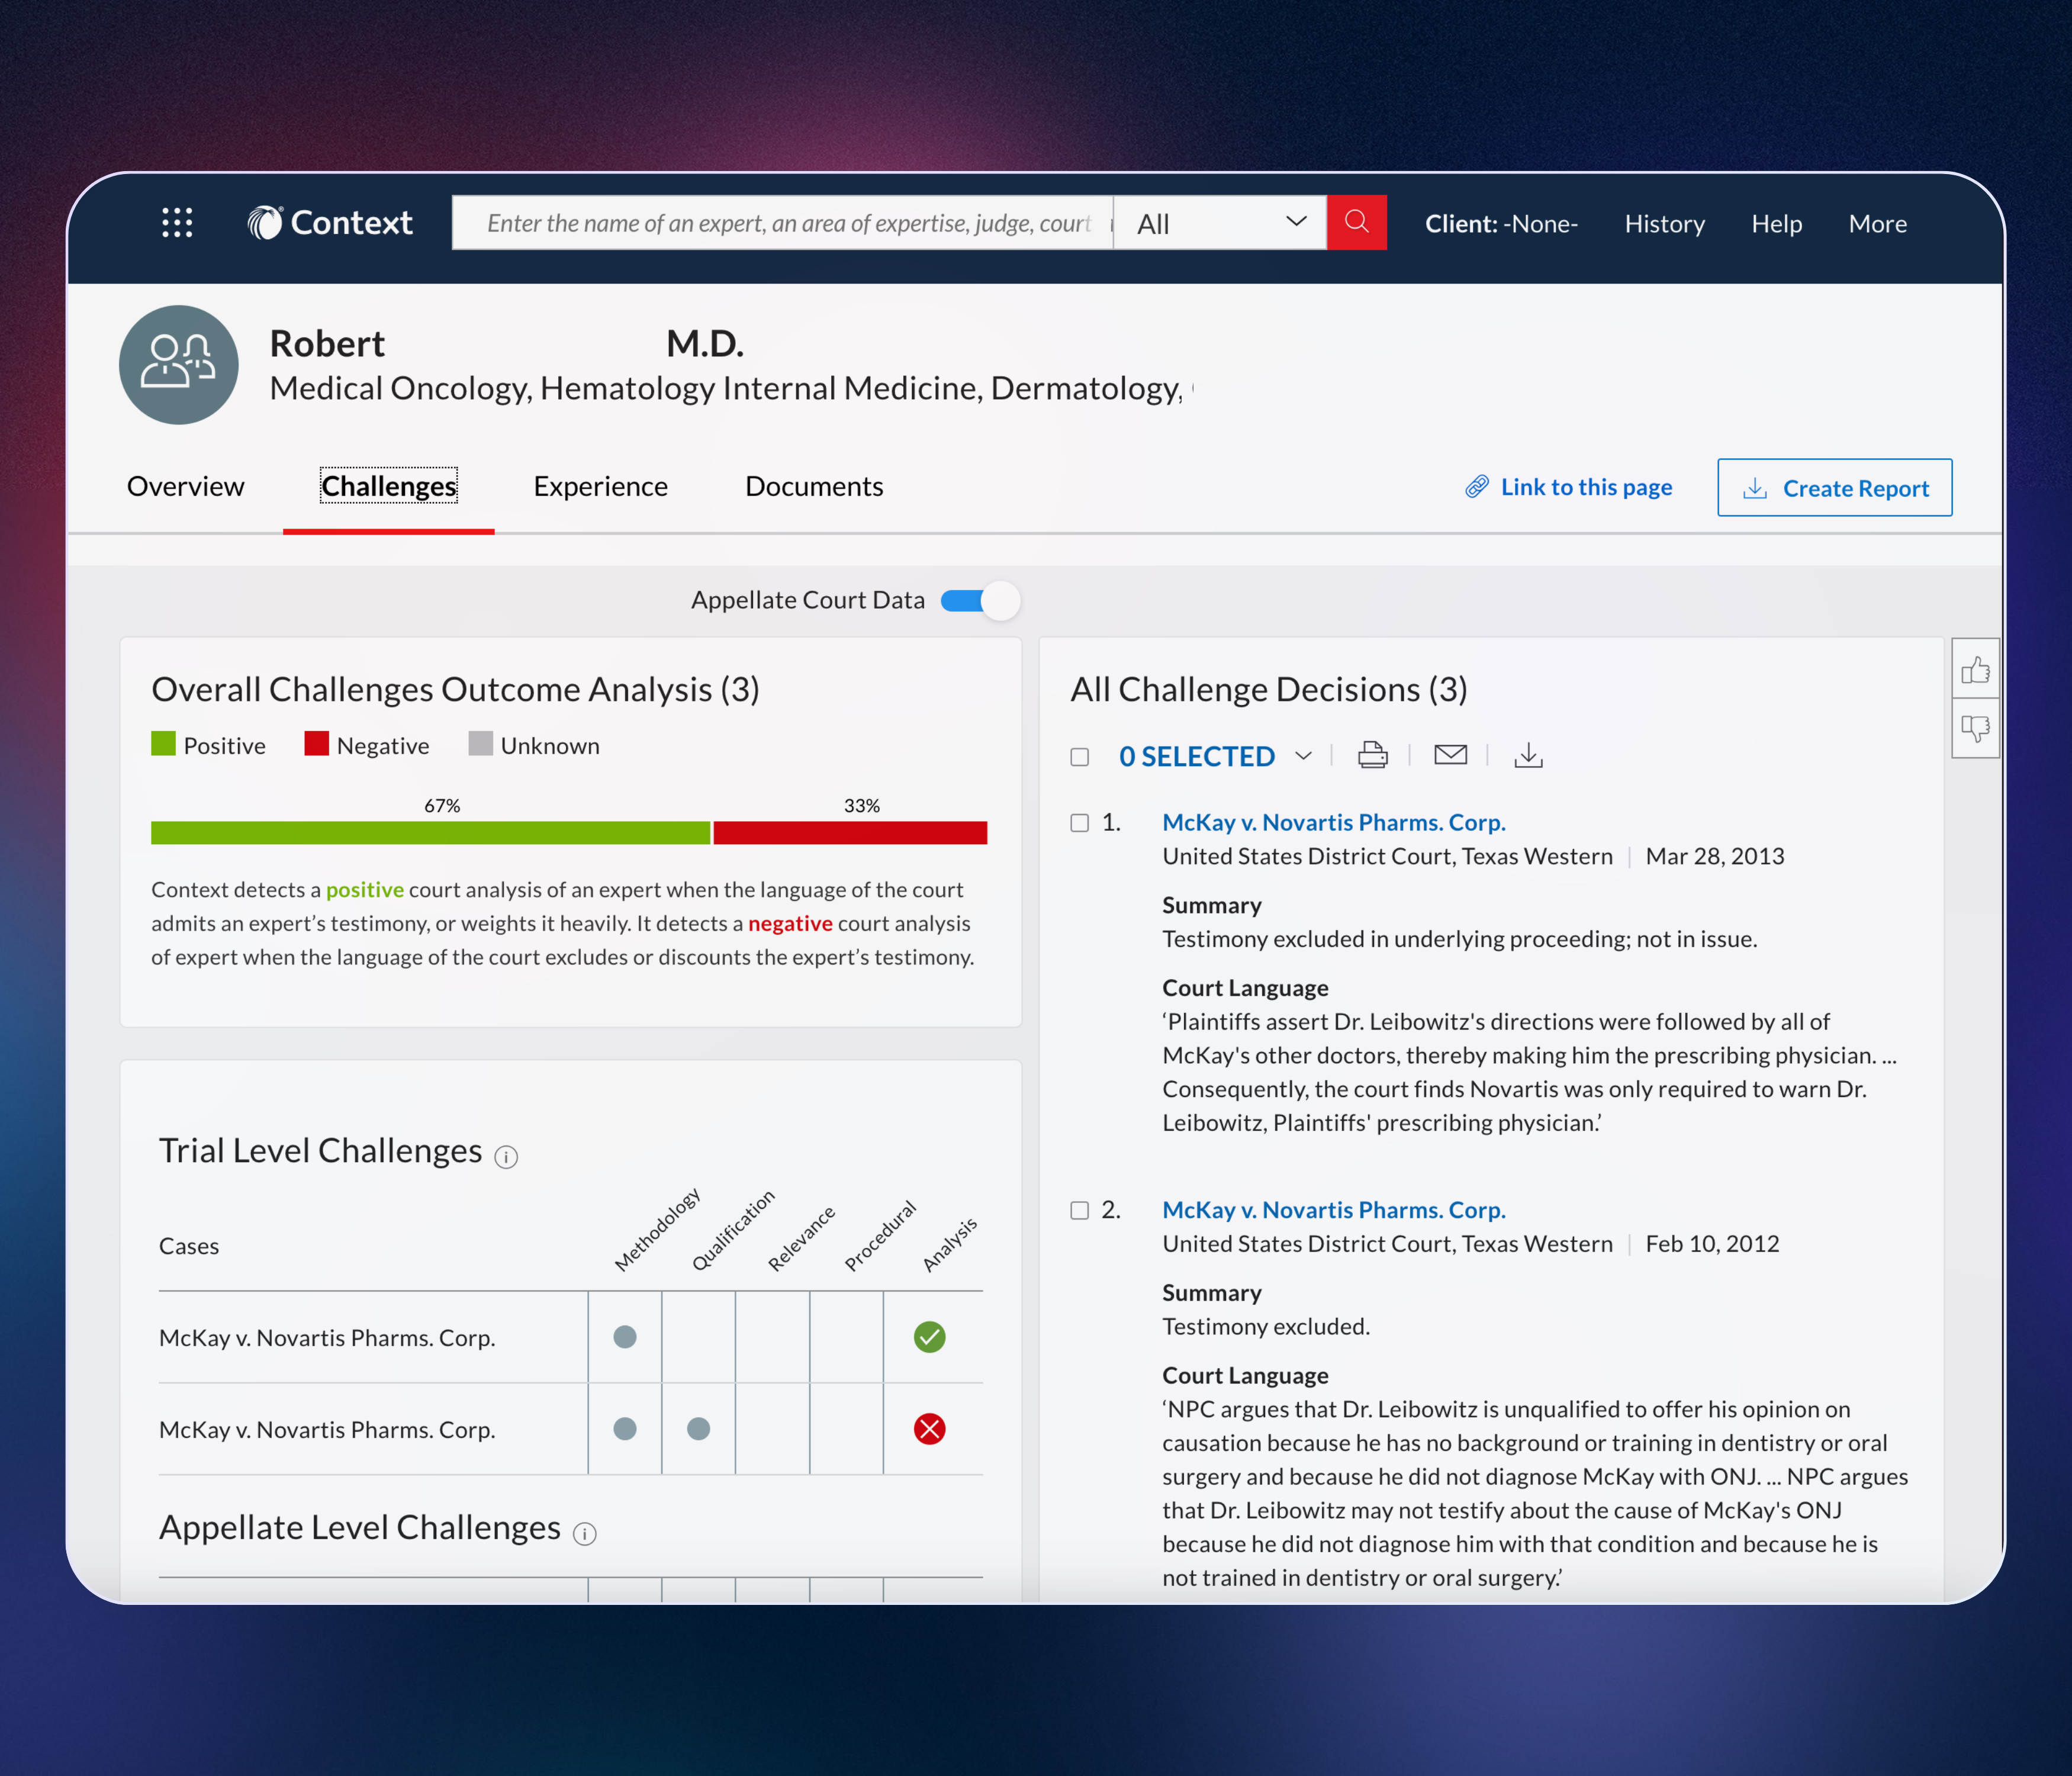This screenshot has width=2072, height=1776.
Task: Focus the expert search input field
Action: tap(783, 223)
